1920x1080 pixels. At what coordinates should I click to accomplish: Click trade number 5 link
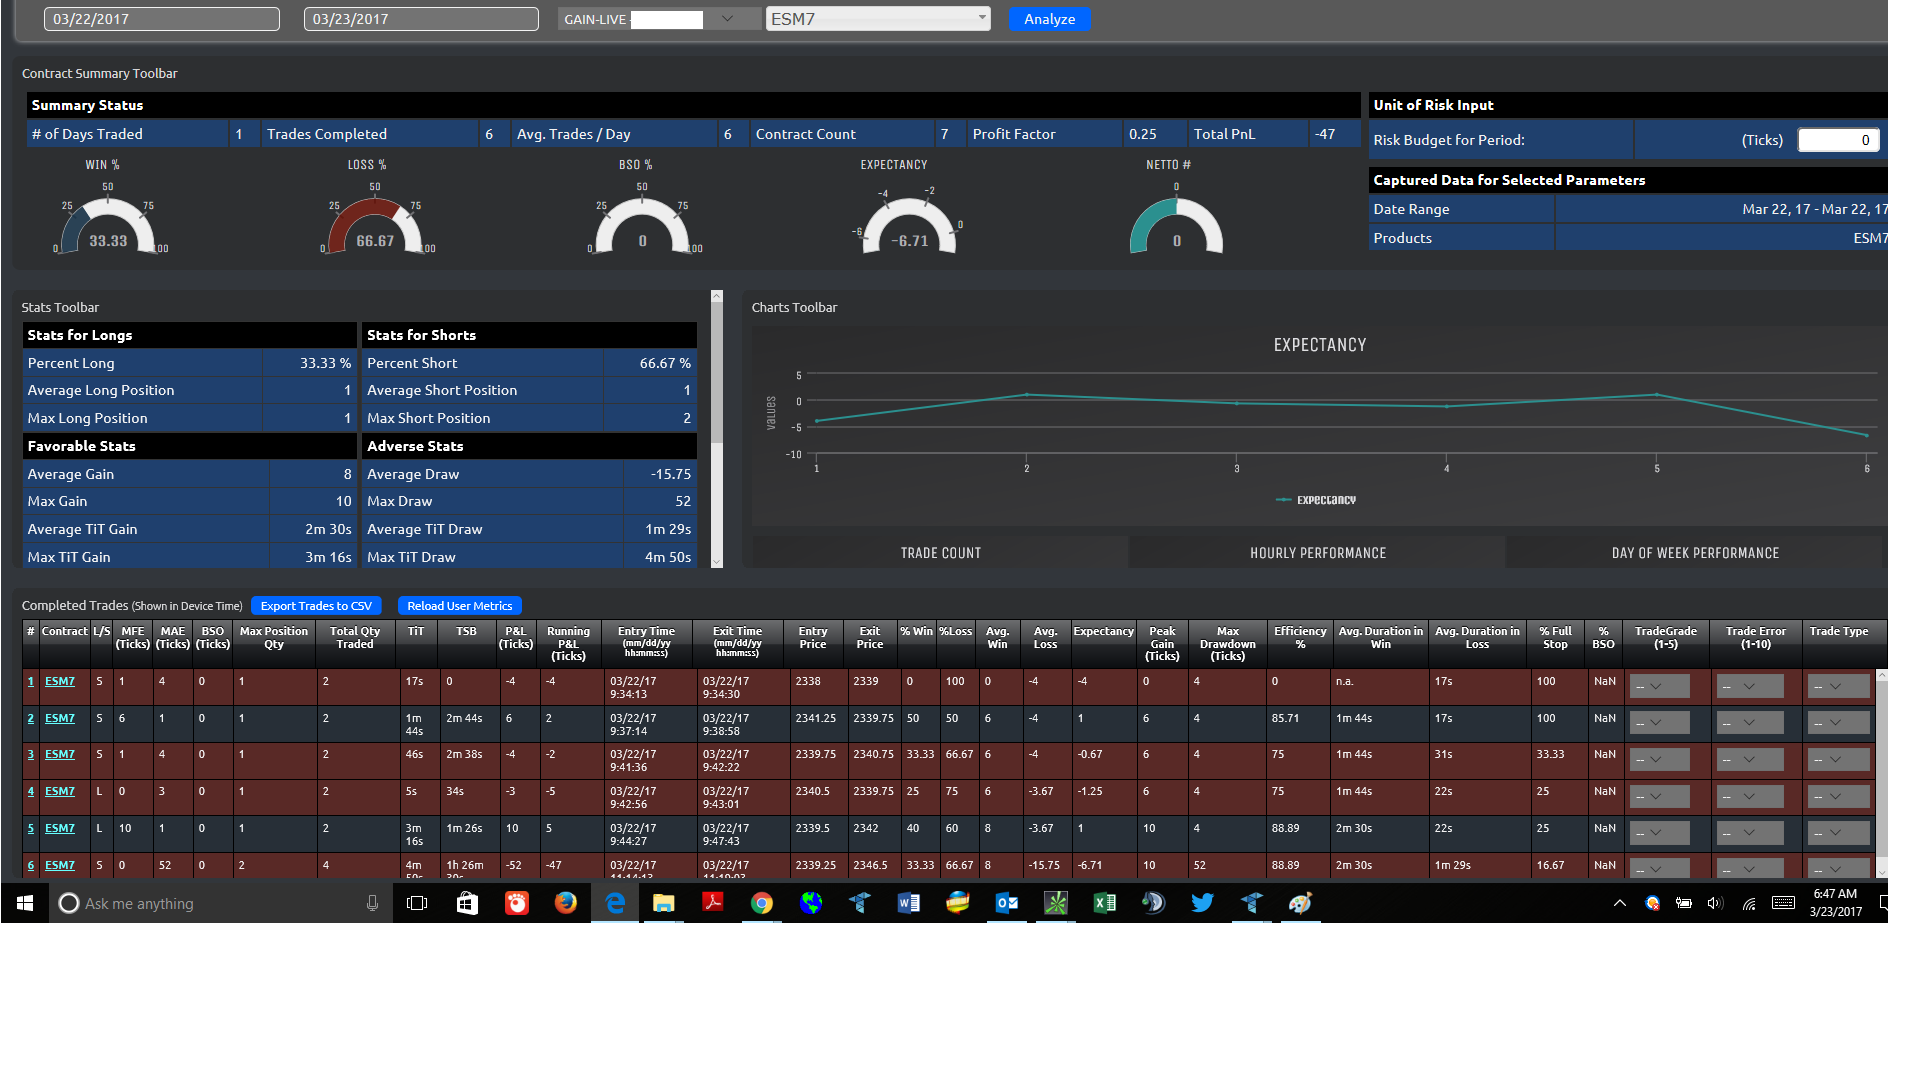click(x=31, y=828)
